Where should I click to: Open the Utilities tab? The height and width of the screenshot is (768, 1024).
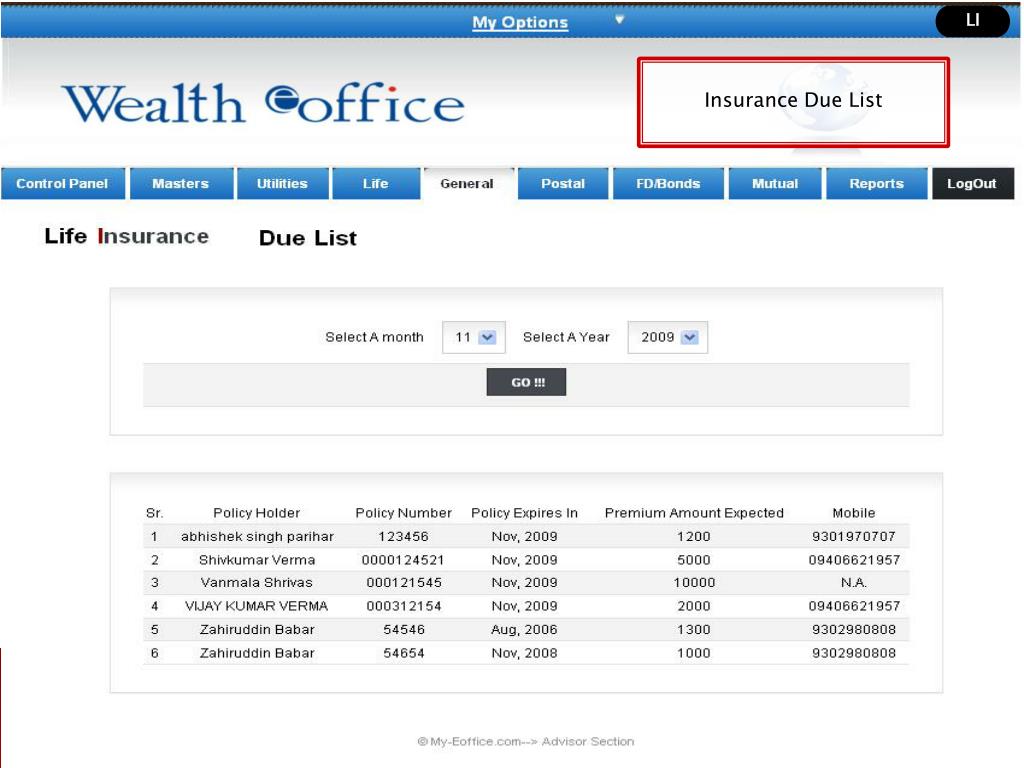282,184
